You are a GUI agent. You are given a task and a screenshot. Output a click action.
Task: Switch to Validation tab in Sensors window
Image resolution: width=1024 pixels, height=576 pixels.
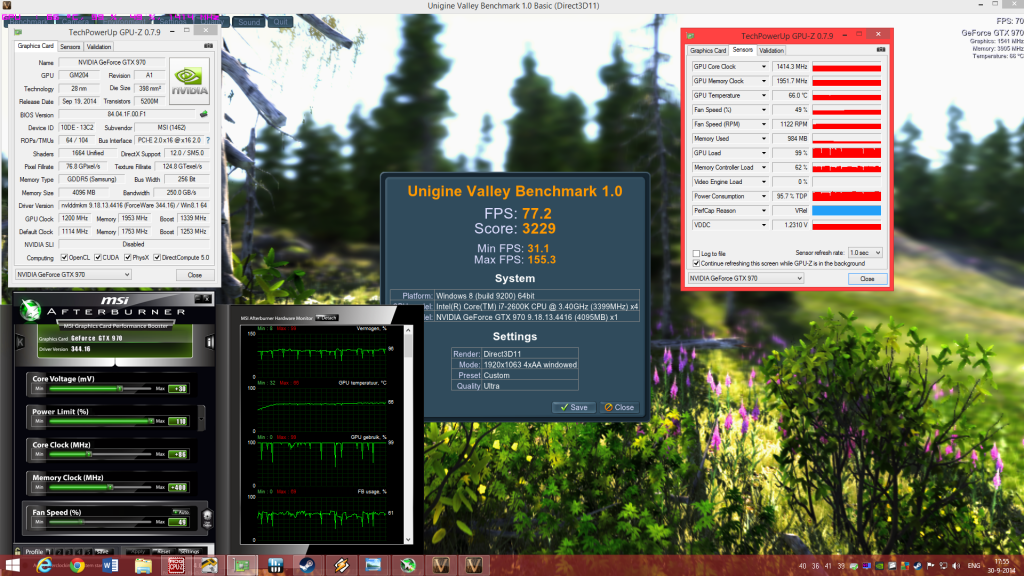coord(771,50)
